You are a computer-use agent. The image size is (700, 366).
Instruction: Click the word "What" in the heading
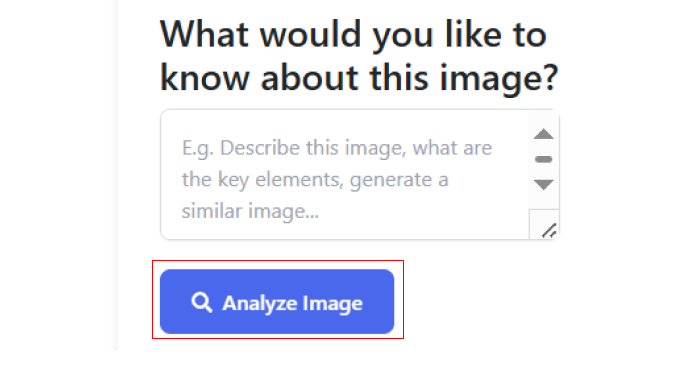[x=204, y=34]
